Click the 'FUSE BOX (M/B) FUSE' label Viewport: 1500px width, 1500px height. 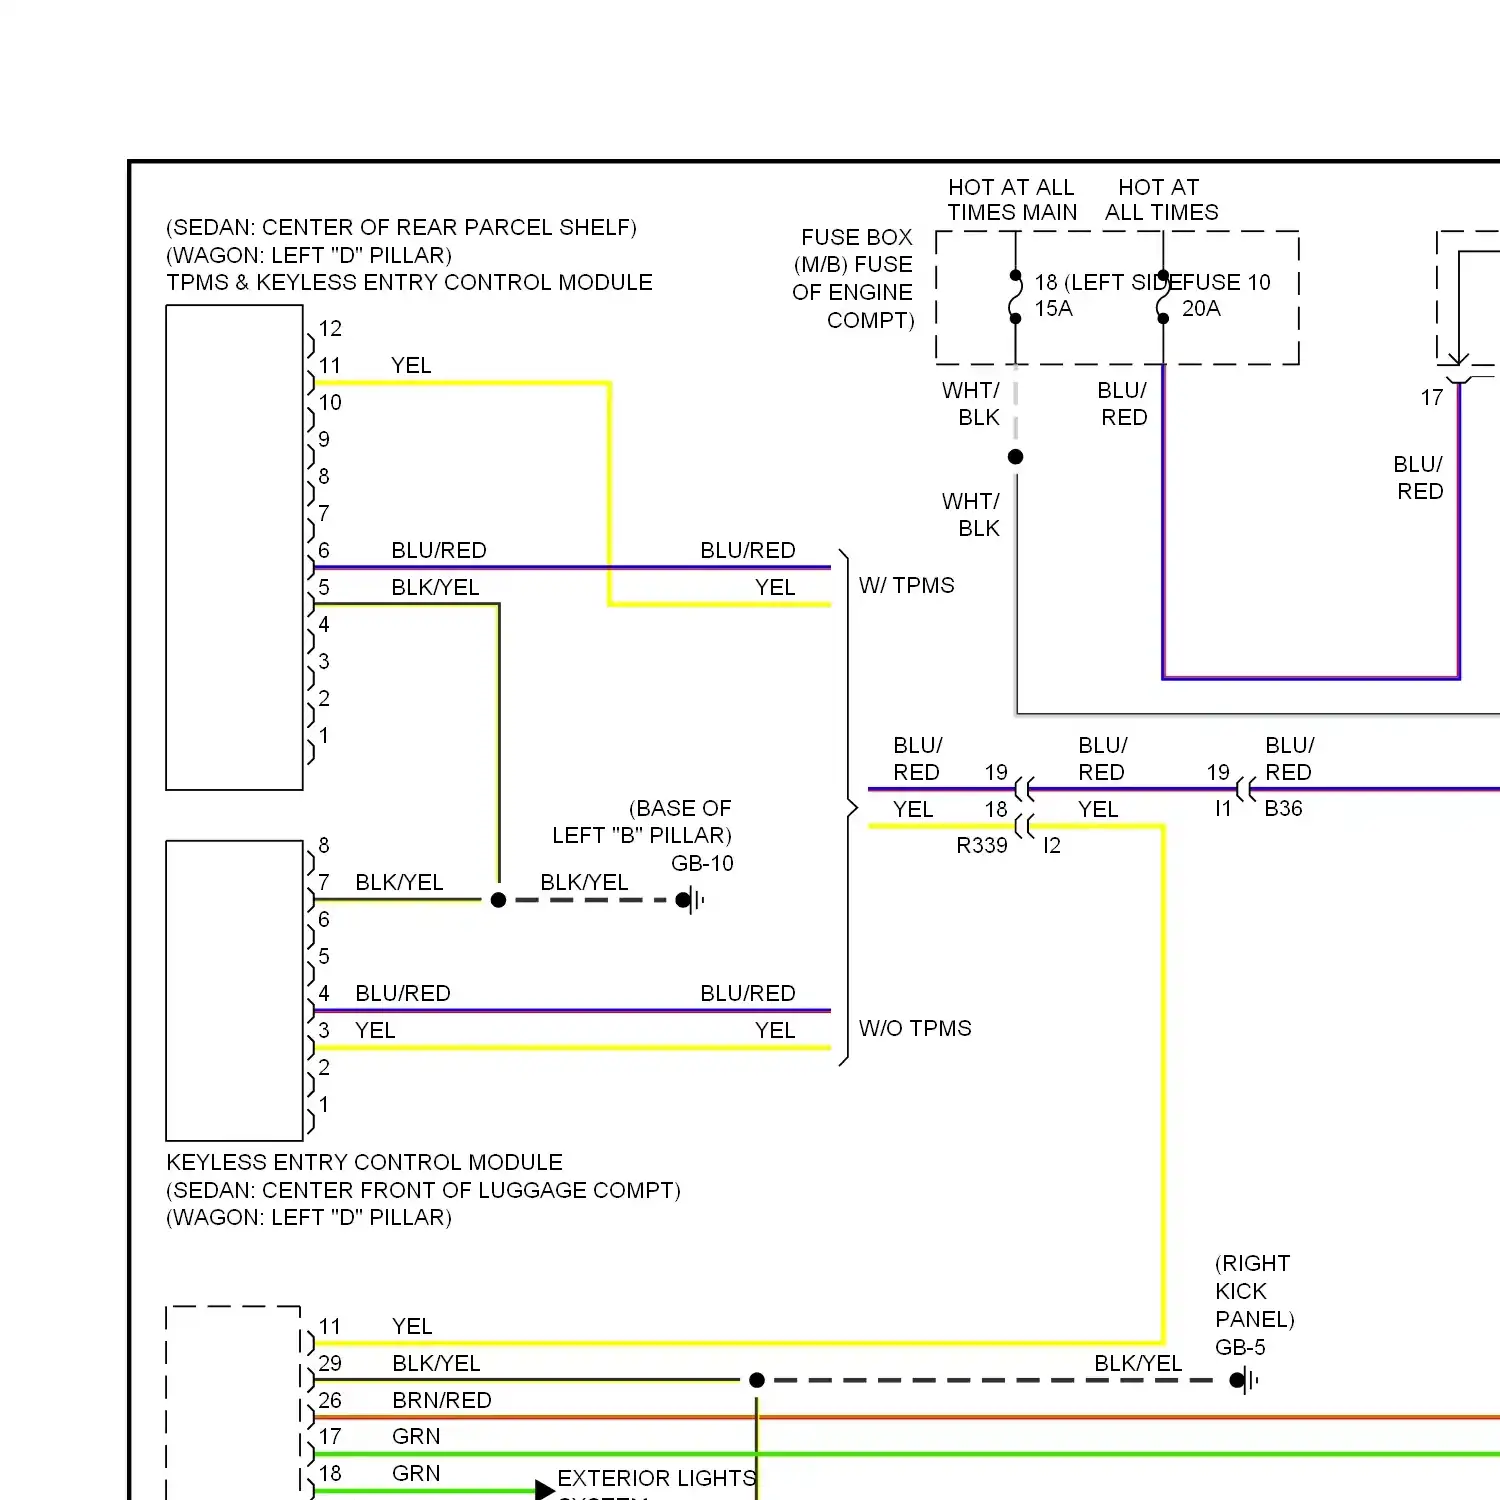coord(853,251)
